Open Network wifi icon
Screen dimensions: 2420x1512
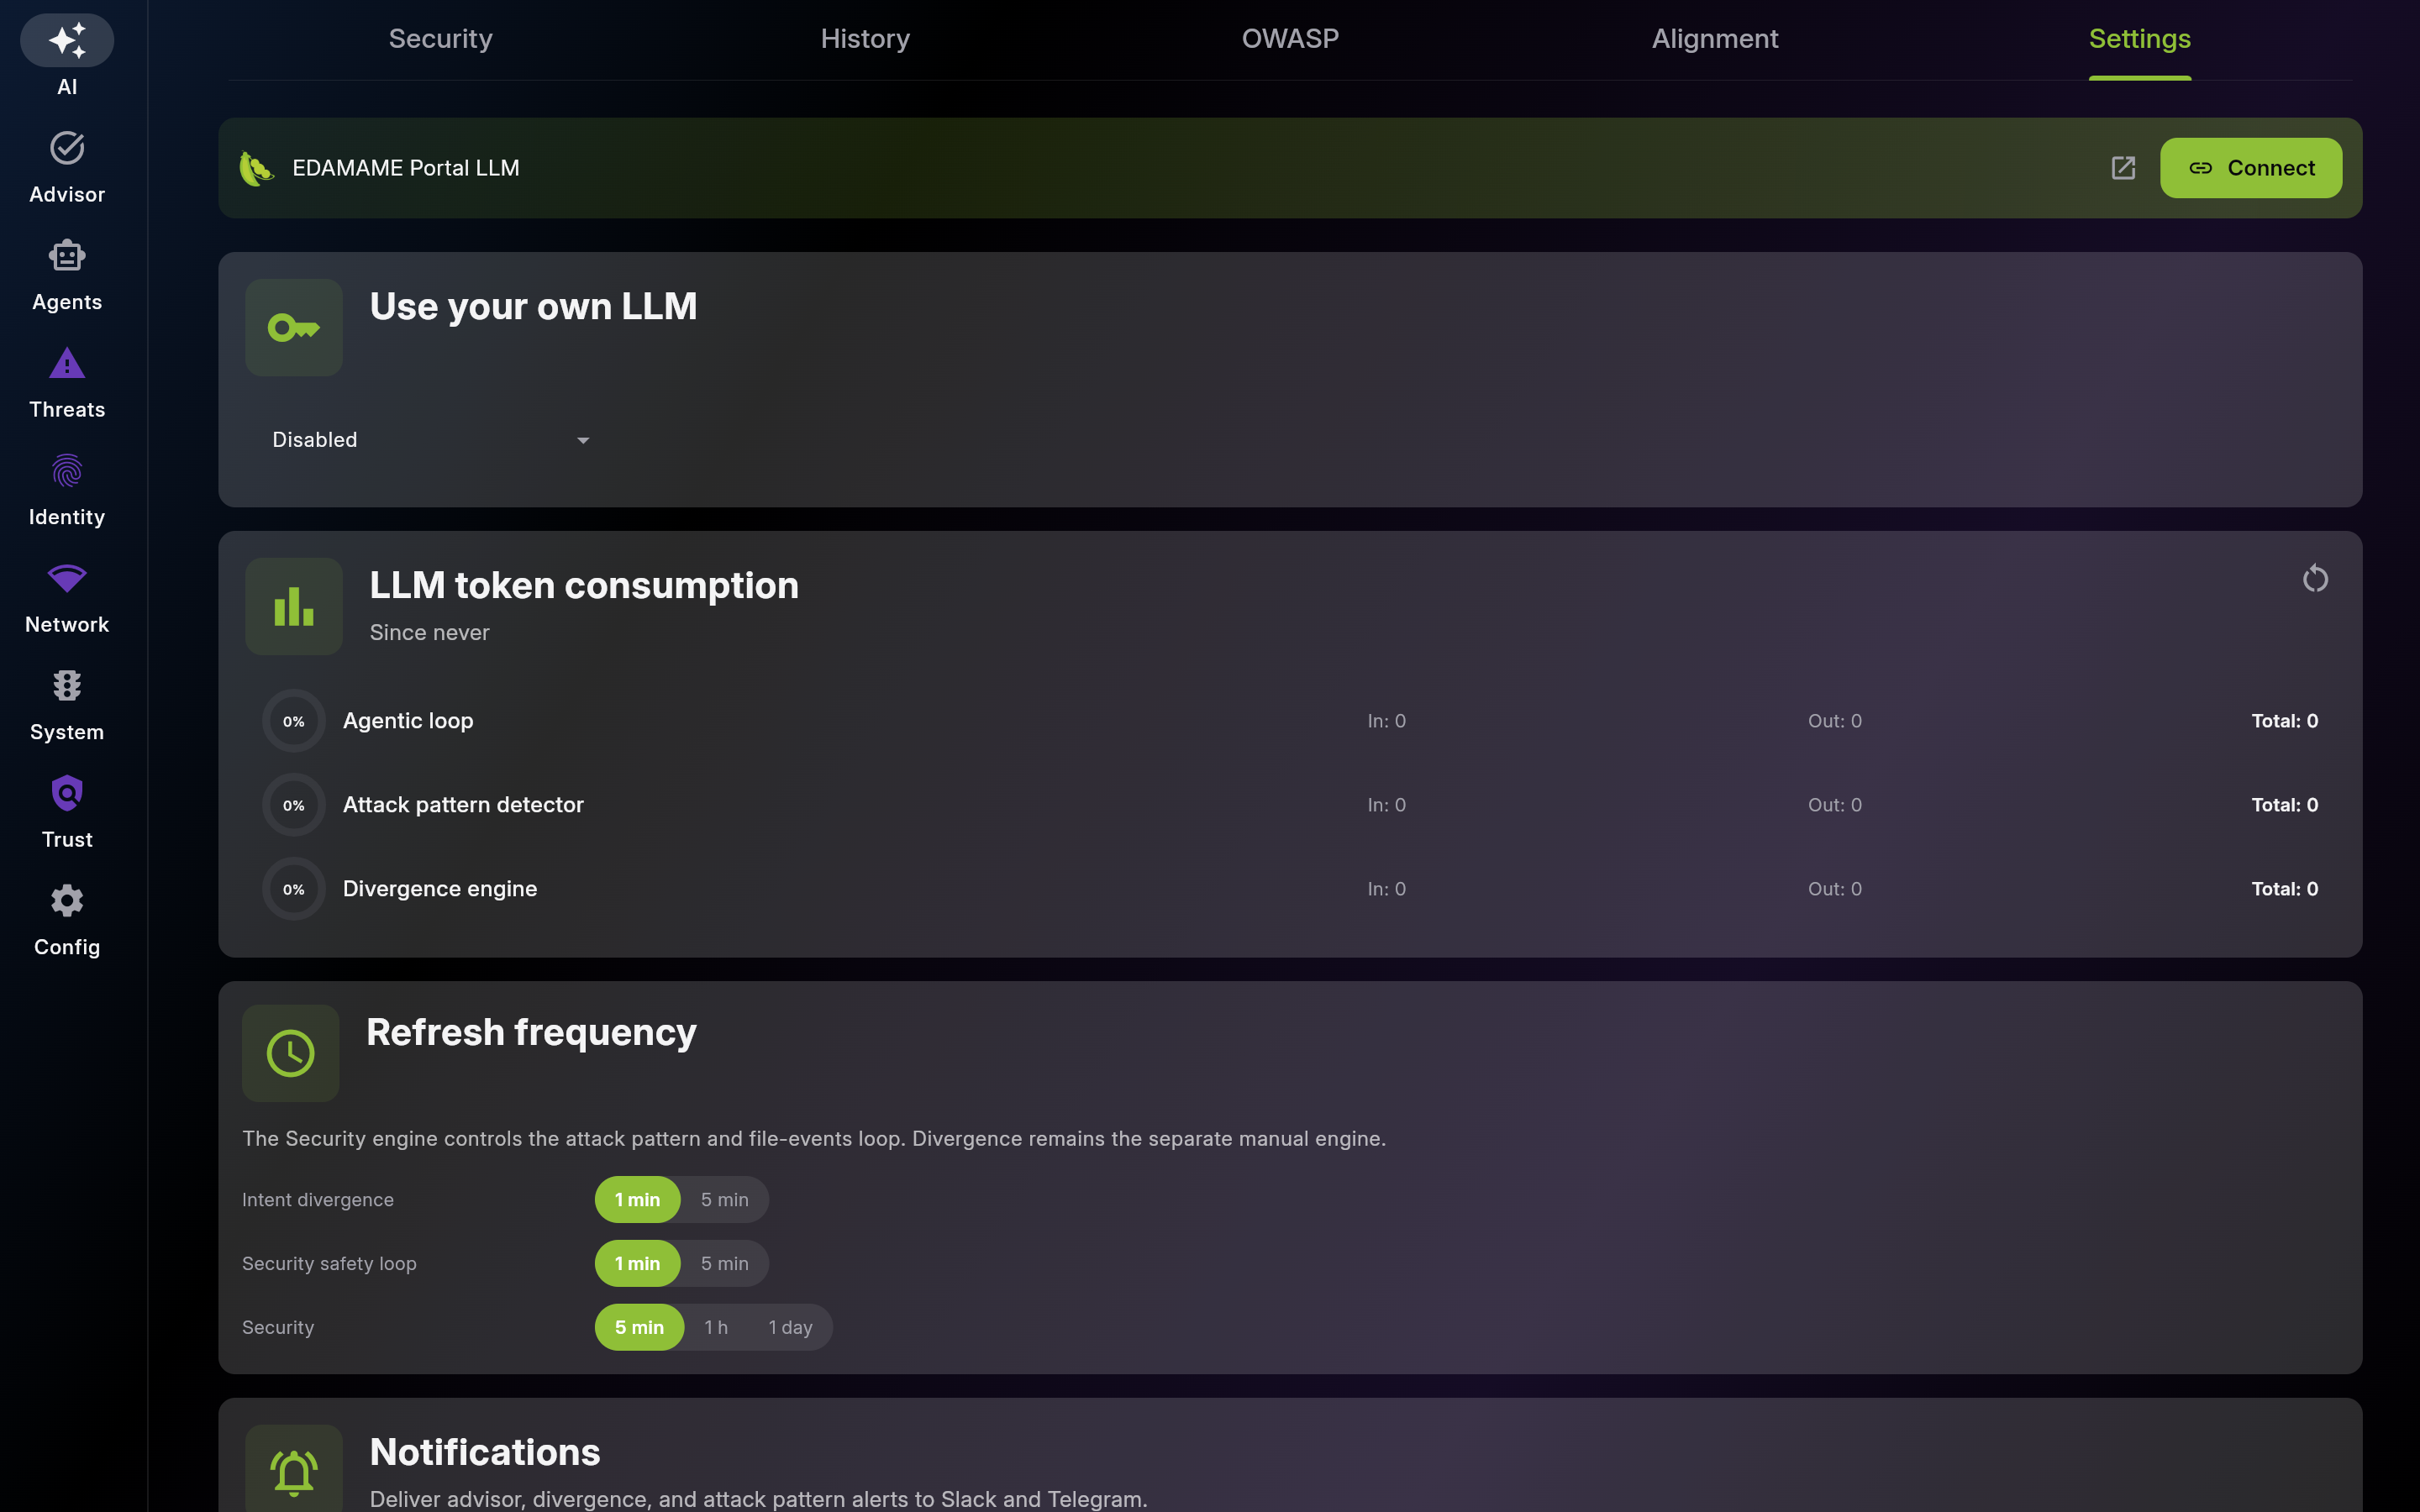click(67, 578)
